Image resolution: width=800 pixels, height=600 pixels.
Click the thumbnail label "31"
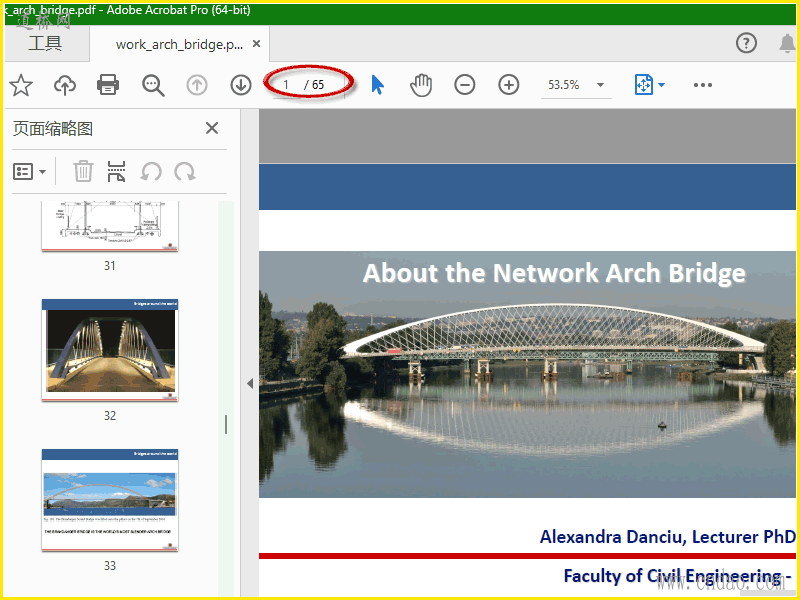click(x=110, y=266)
